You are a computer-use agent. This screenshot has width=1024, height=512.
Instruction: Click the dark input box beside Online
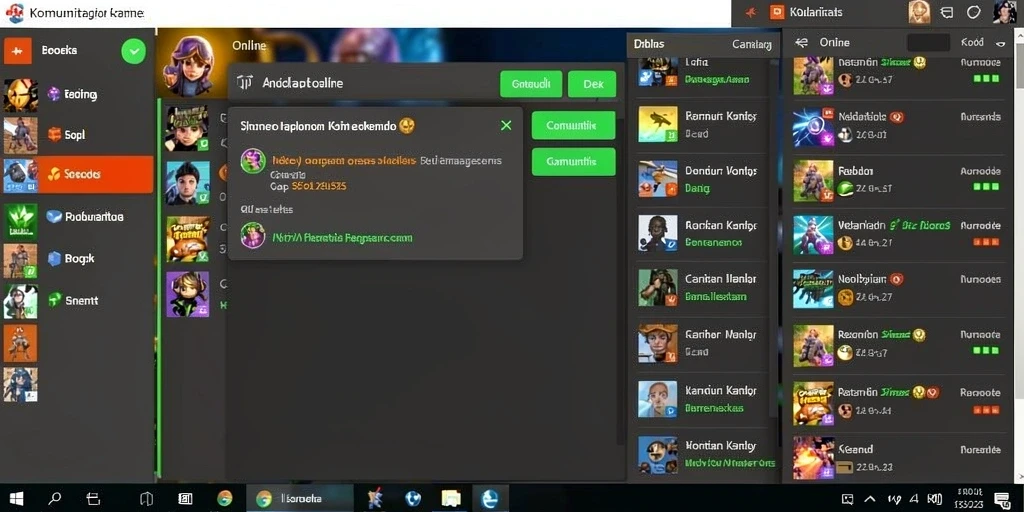pyautogui.click(x=929, y=42)
